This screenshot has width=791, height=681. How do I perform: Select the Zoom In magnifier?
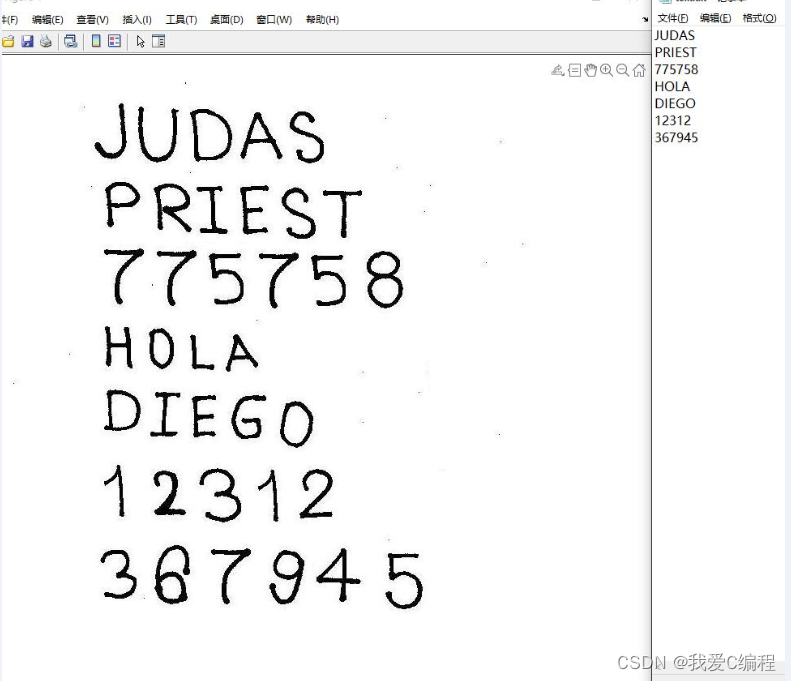(x=607, y=70)
